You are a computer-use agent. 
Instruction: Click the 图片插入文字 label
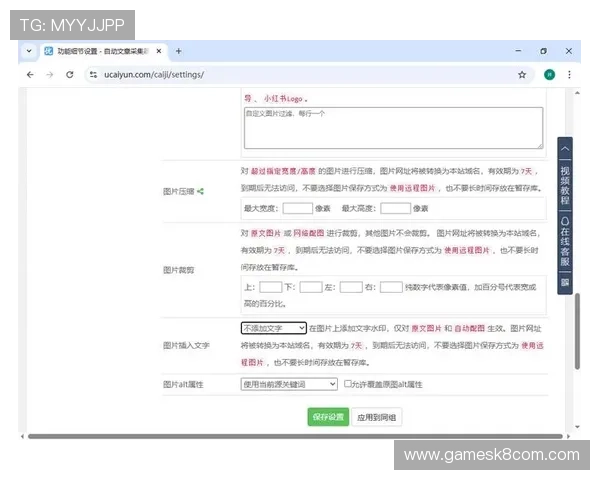click(x=186, y=345)
